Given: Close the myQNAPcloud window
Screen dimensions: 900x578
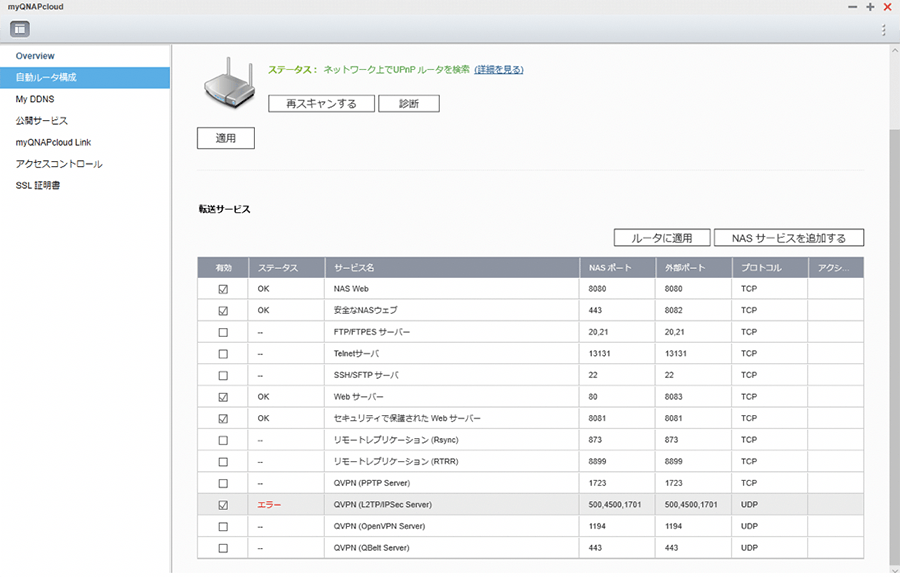Looking at the screenshot, I should [887, 7].
